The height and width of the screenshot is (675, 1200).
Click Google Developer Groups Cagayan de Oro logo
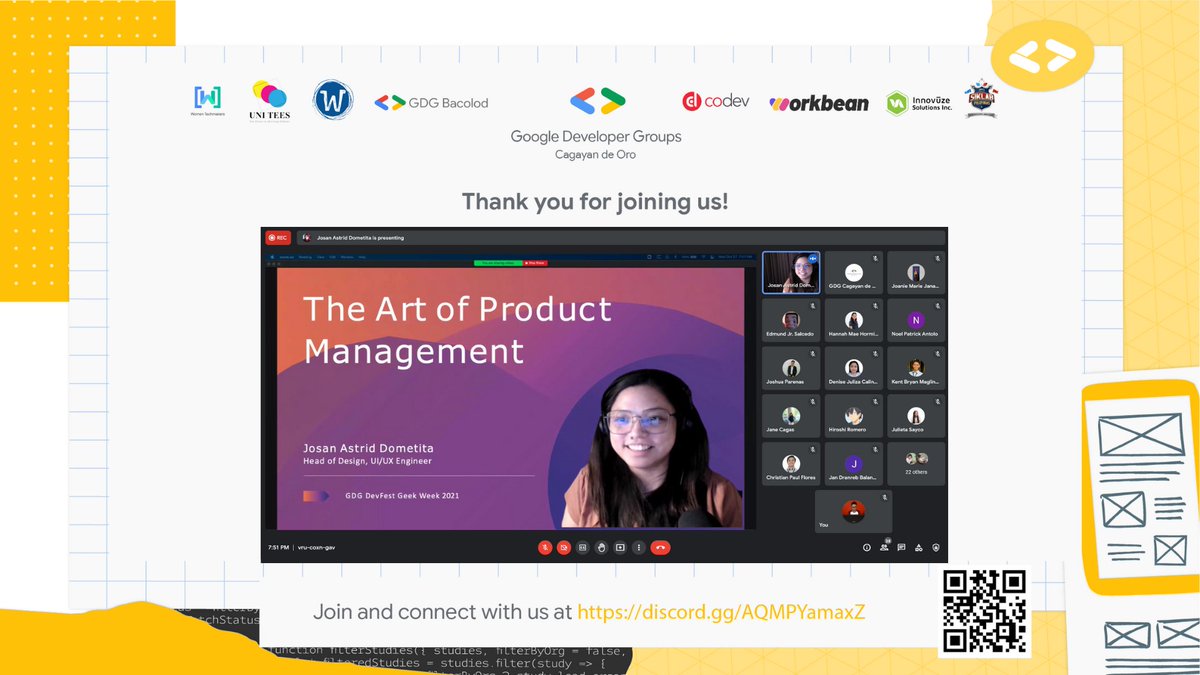(596, 124)
